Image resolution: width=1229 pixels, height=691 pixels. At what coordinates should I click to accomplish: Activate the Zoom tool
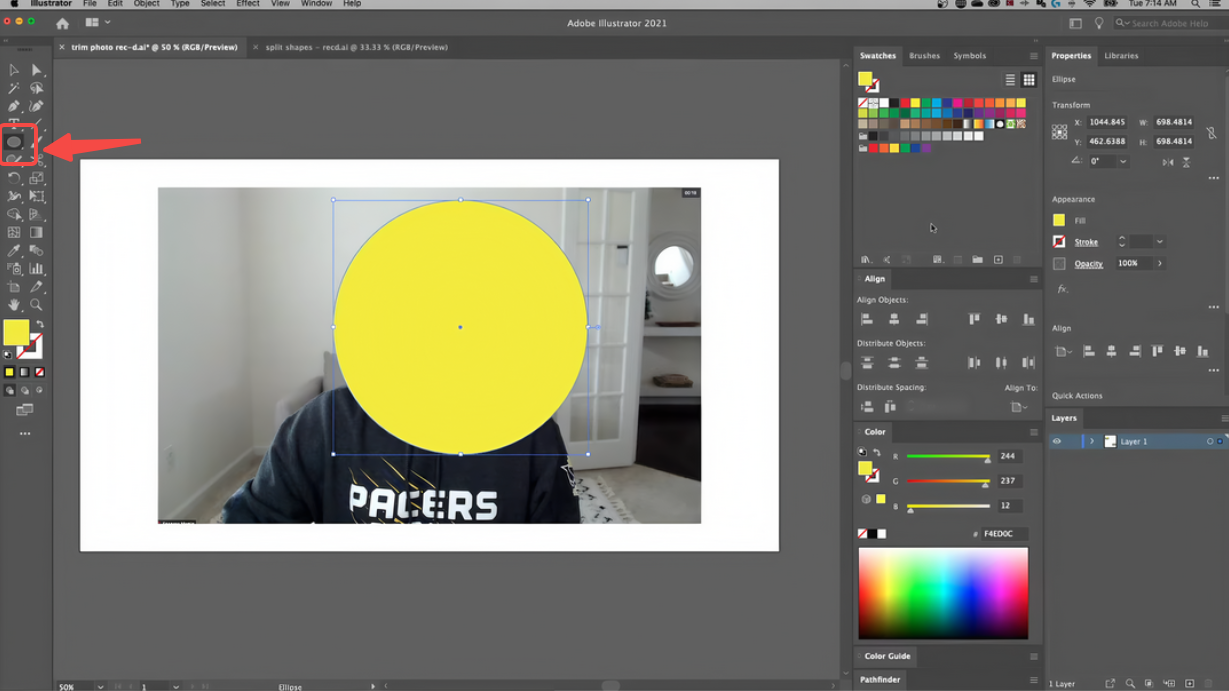(x=36, y=305)
